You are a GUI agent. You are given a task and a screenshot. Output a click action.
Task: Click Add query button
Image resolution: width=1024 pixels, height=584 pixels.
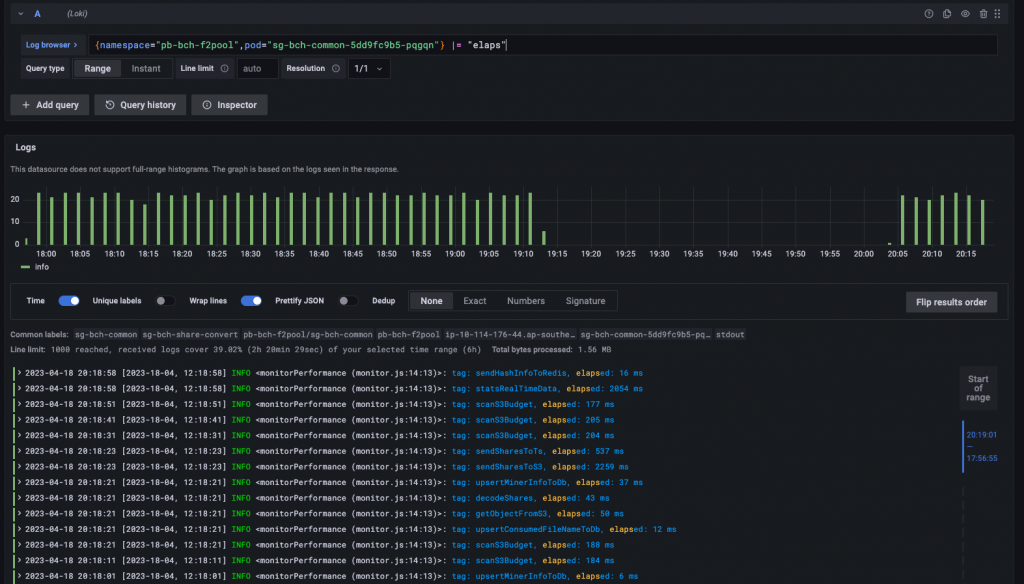click(x=50, y=105)
